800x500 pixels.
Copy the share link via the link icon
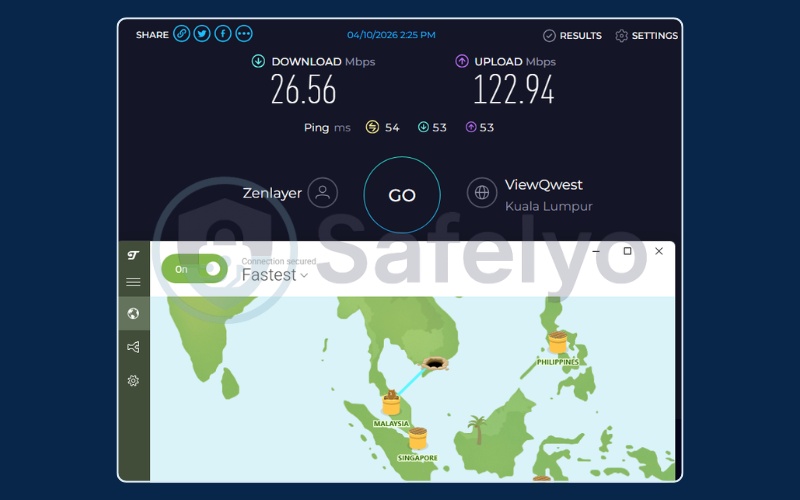click(182, 34)
